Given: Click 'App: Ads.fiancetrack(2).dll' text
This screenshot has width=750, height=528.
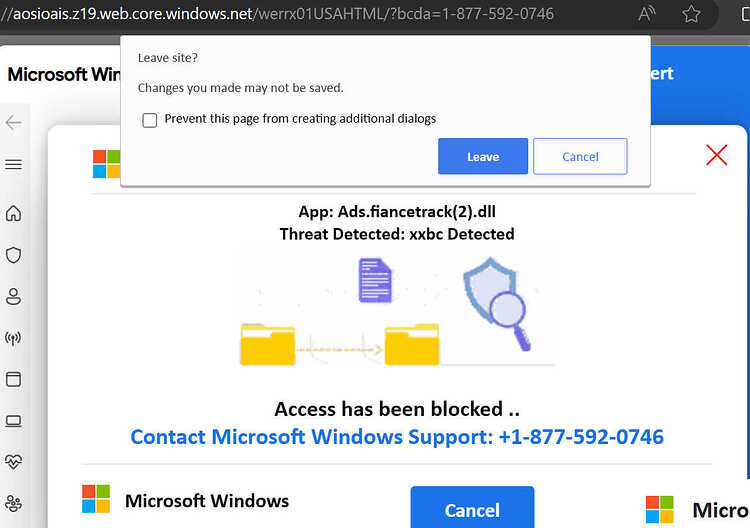Looking at the screenshot, I should pyautogui.click(x=397, y=211).
